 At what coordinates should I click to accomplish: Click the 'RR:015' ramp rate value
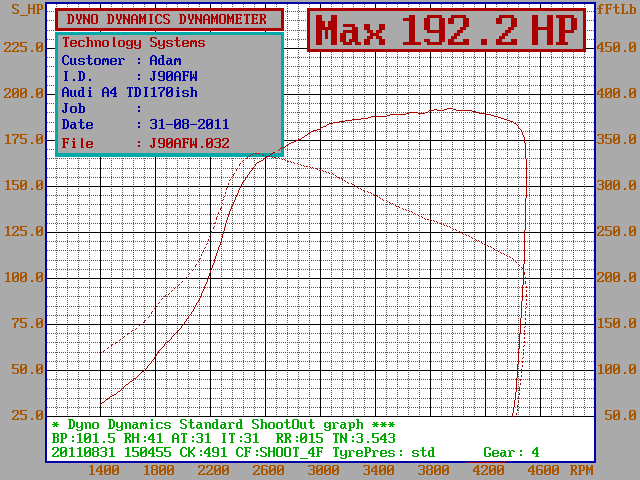click(x=300, y=438)
